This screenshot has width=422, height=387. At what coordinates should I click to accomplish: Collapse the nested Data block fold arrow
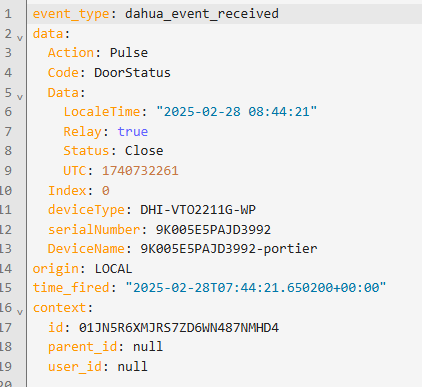tap(20, 97)
